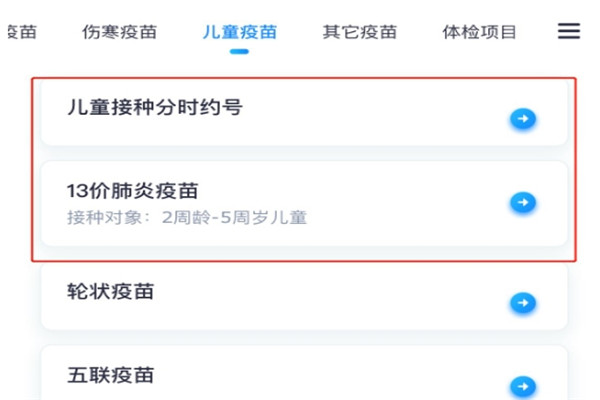The image size is (600, 400).
Task: Switch to the 其它疫苗 tab
Action: pos(360,32)
